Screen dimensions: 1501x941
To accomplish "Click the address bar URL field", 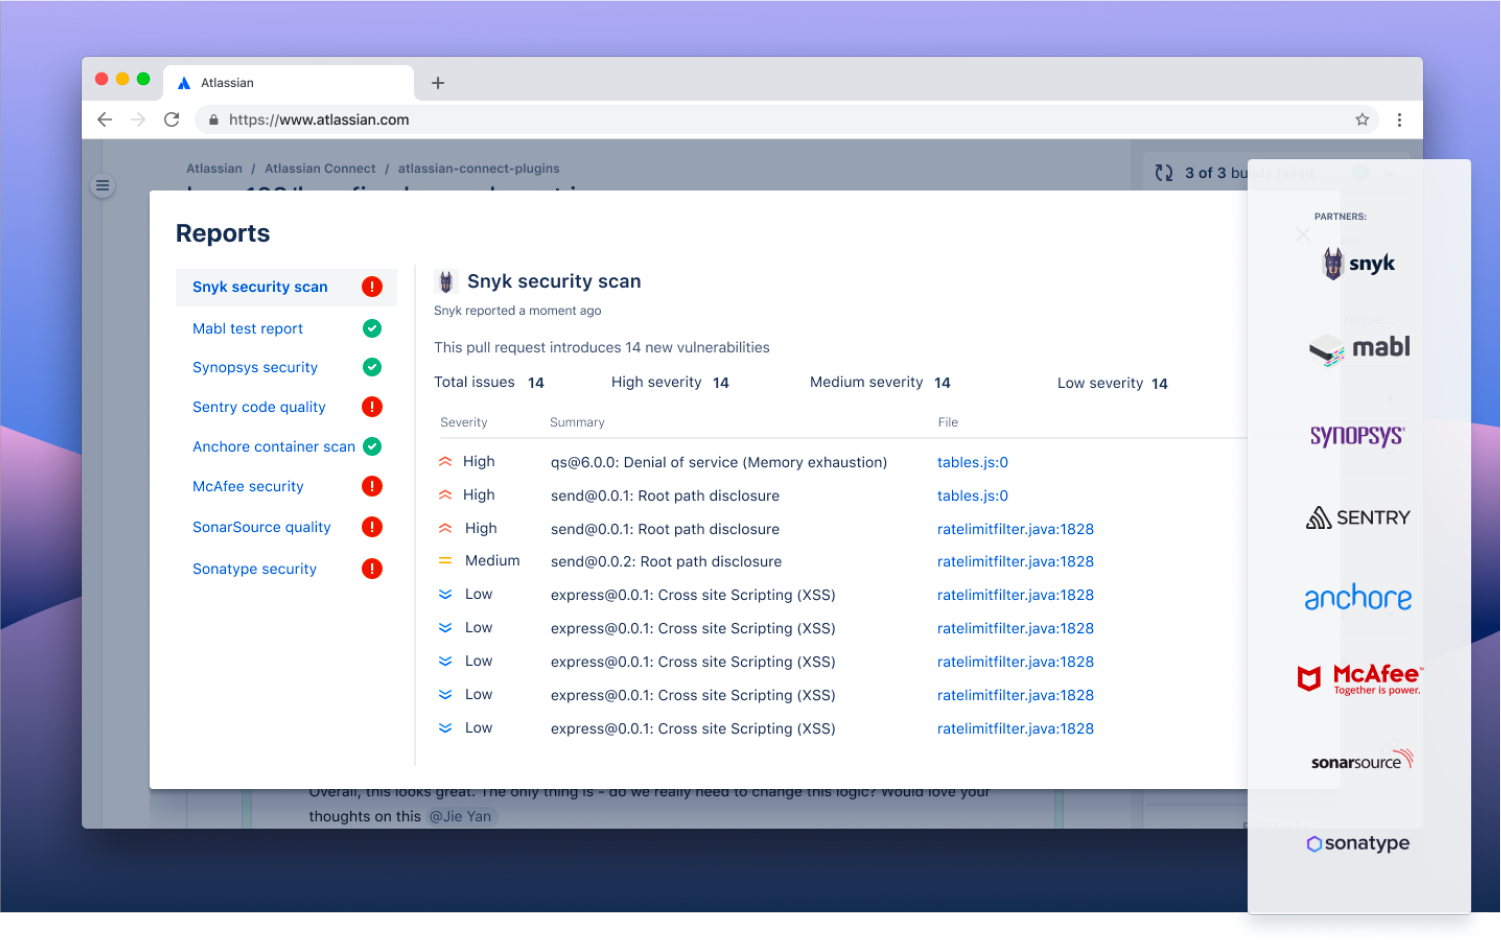I will click(788, 120).
